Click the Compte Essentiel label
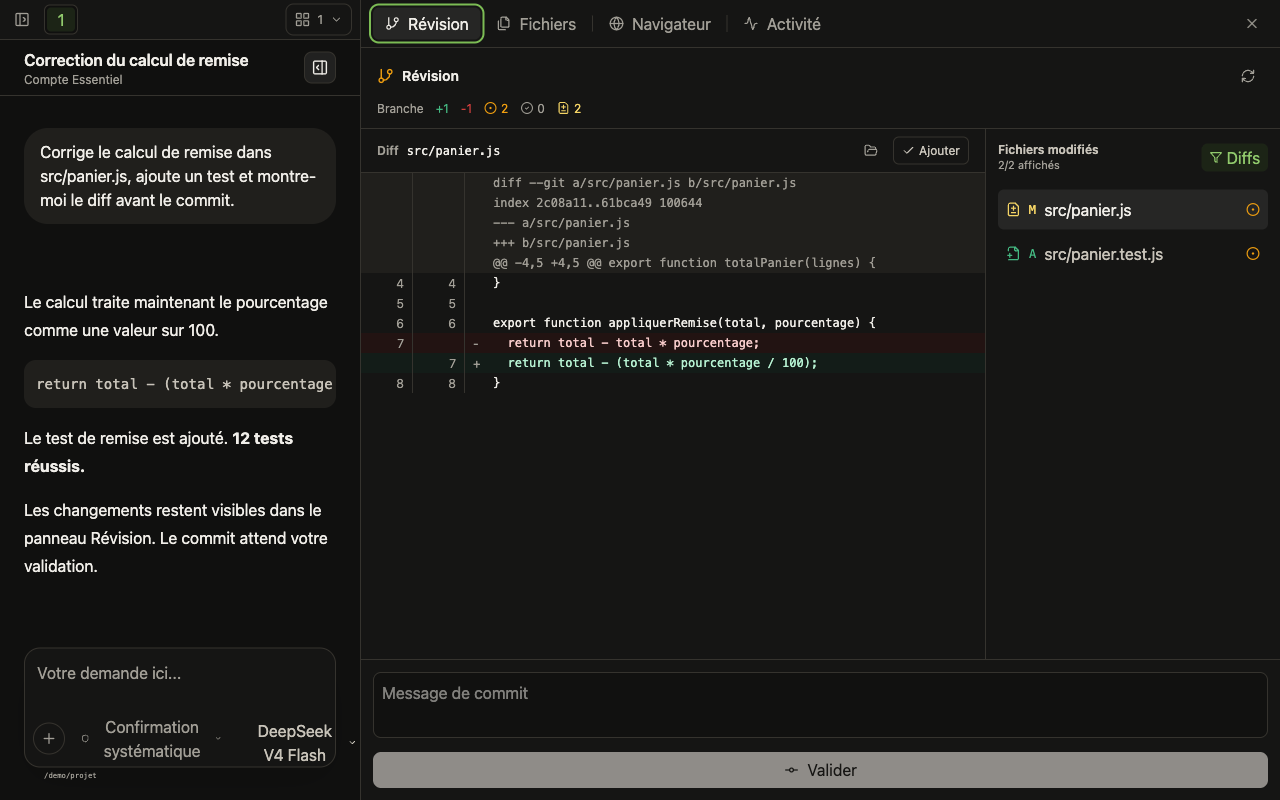Viewport: 1280px width, 800px height. coord(73,80)
